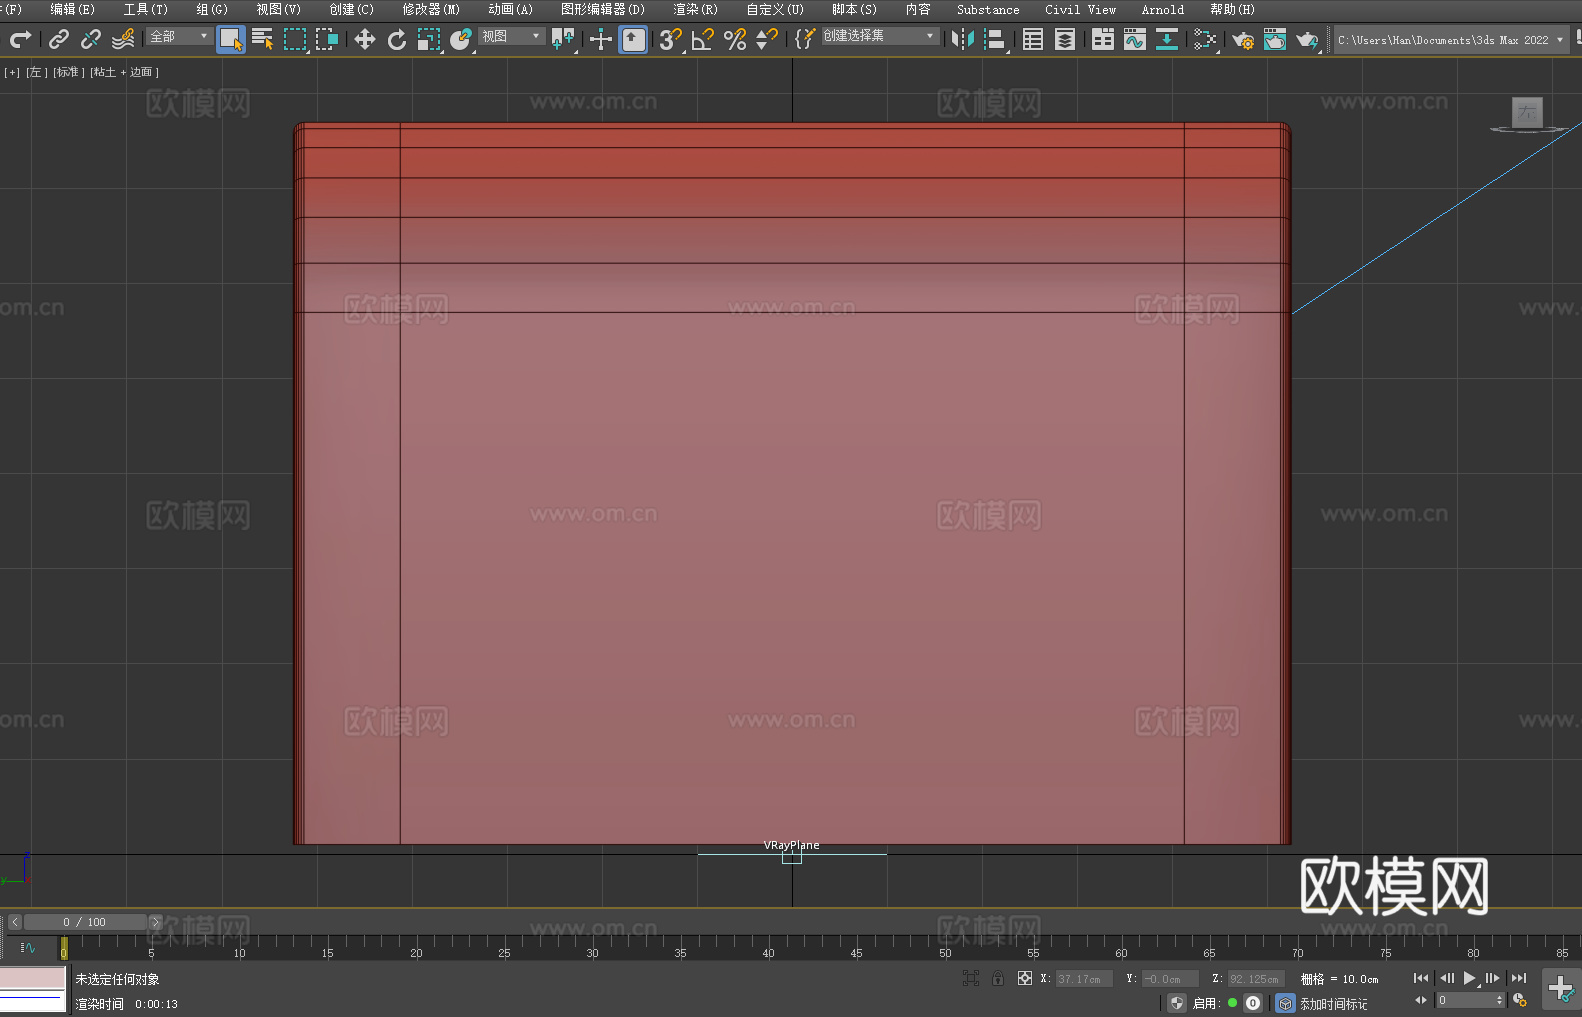Click the Bind to Space Warp icon
The width and height of the screenshot is (1582, 1017).
point(123,39)
